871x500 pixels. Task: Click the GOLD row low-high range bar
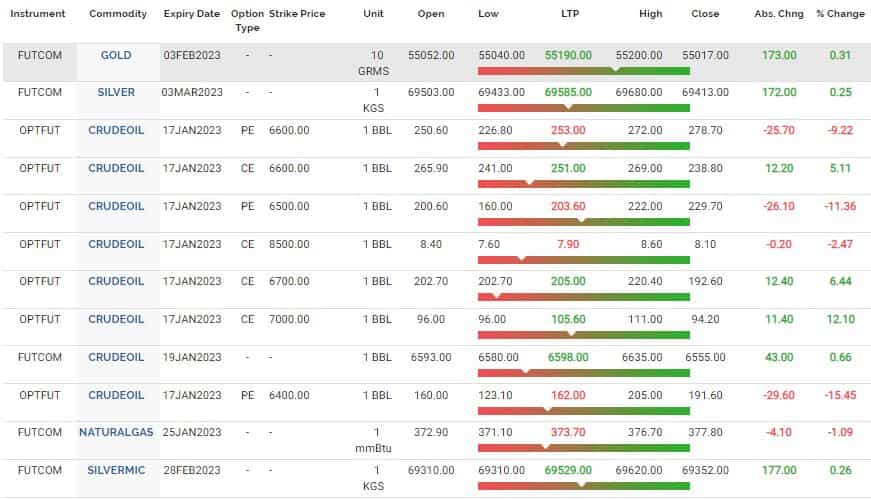point(584,71)
